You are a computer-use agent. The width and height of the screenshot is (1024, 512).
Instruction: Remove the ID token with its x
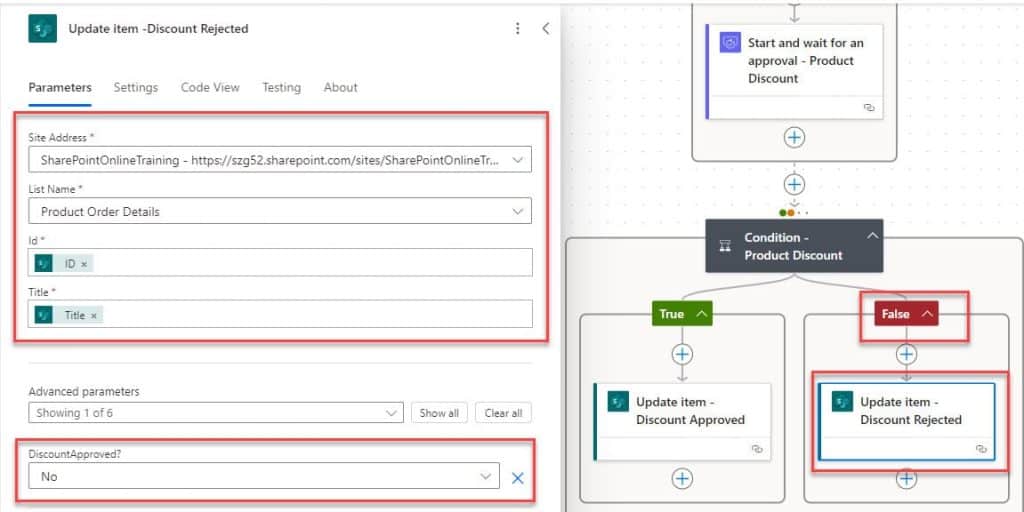coord(84,264)
